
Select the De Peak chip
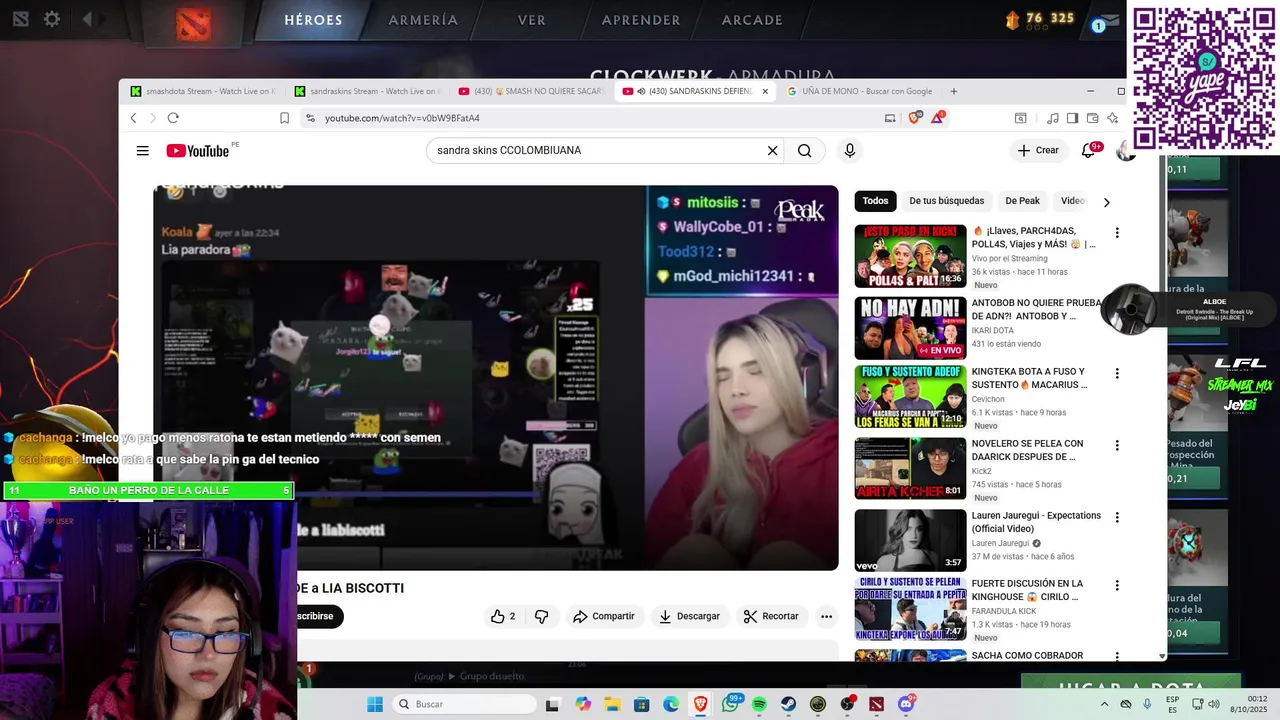1022,201
